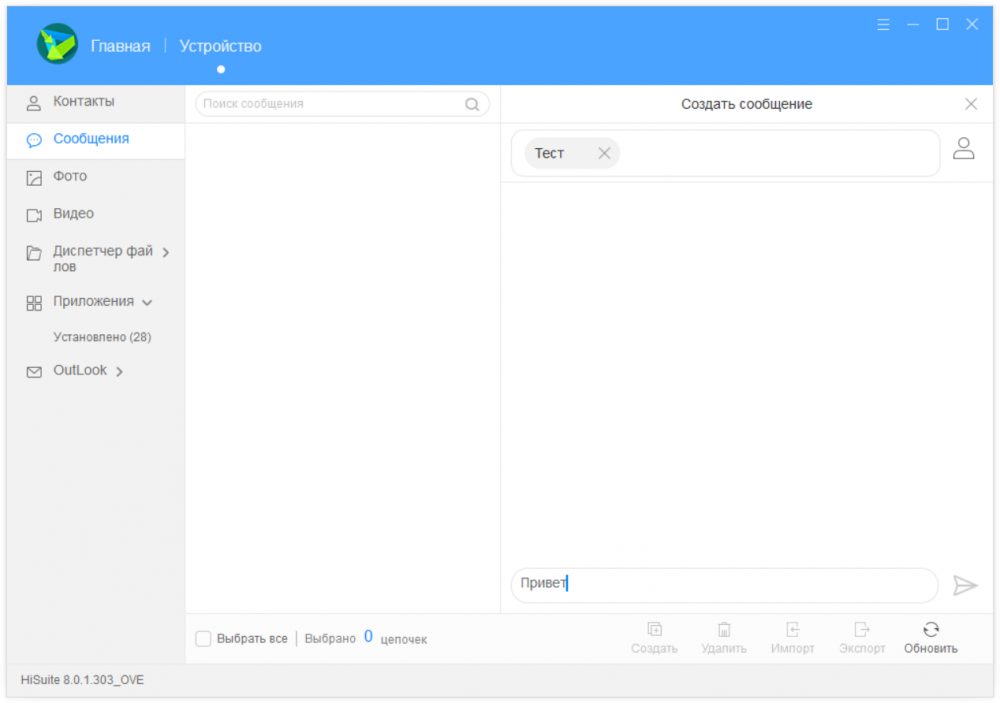Open Контакты in the sidebar

click(83, 102)
